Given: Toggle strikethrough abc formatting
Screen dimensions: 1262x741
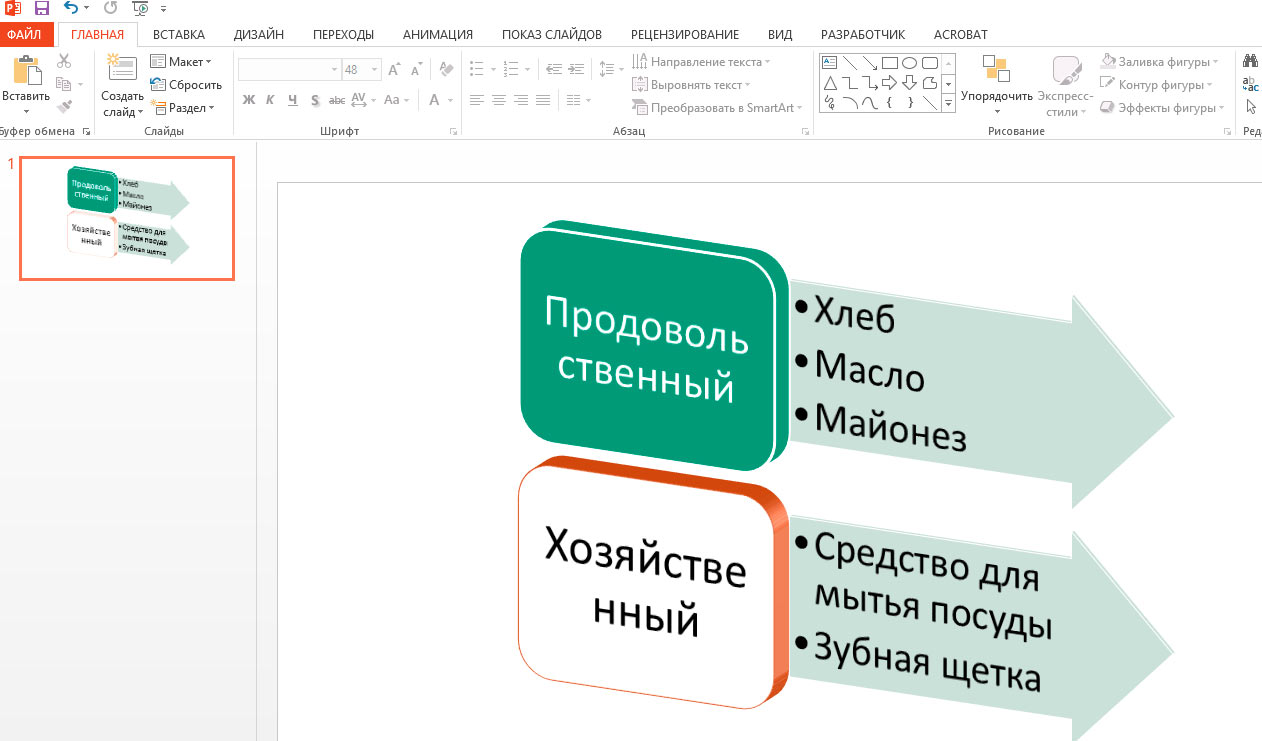Looking at the screenshot, I should (337, 100).
